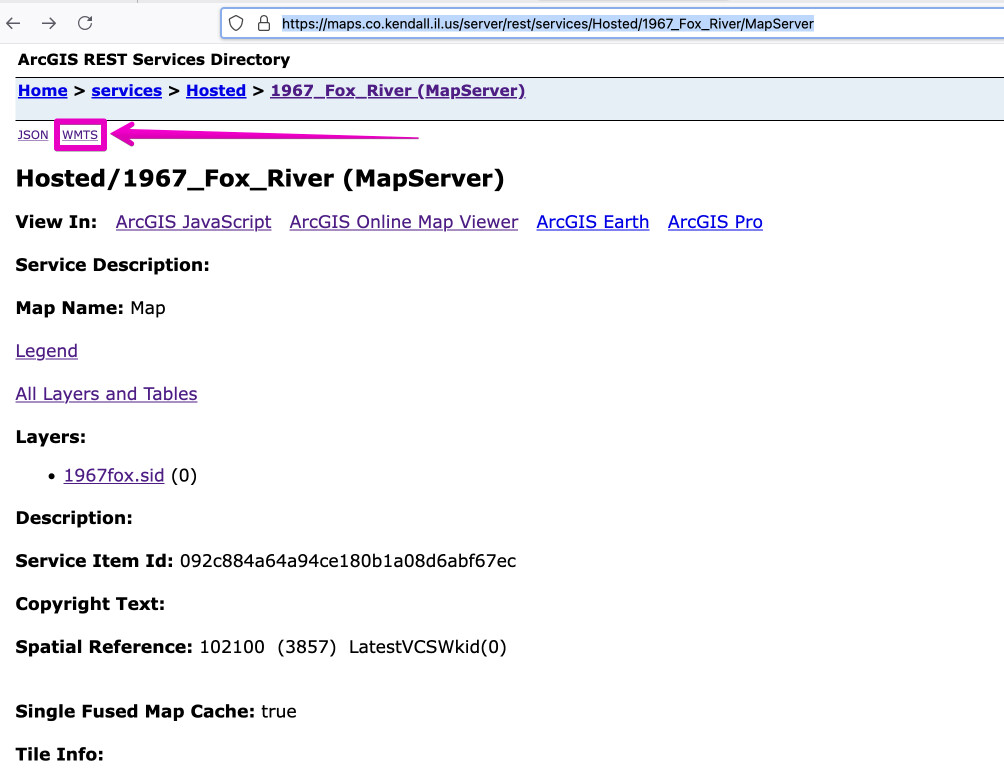Reload the page with refresh icon

(85, 23)
